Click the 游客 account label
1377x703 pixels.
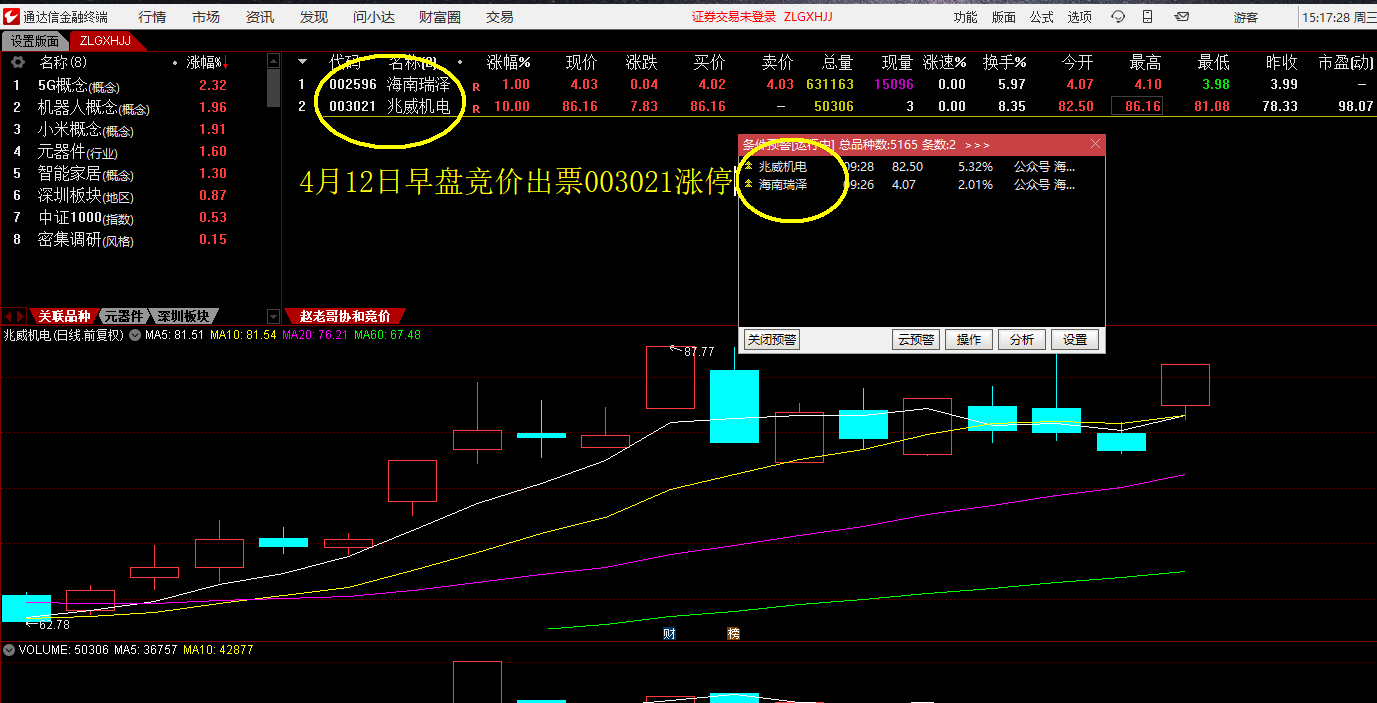(x=1246, y=17)
